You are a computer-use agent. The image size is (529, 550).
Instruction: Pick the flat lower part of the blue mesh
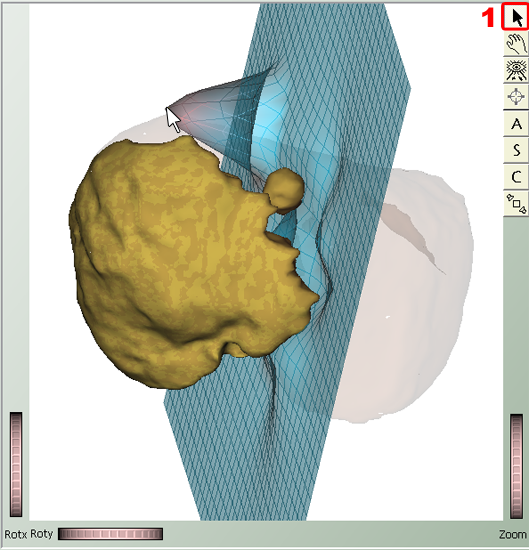pos(246,456)
